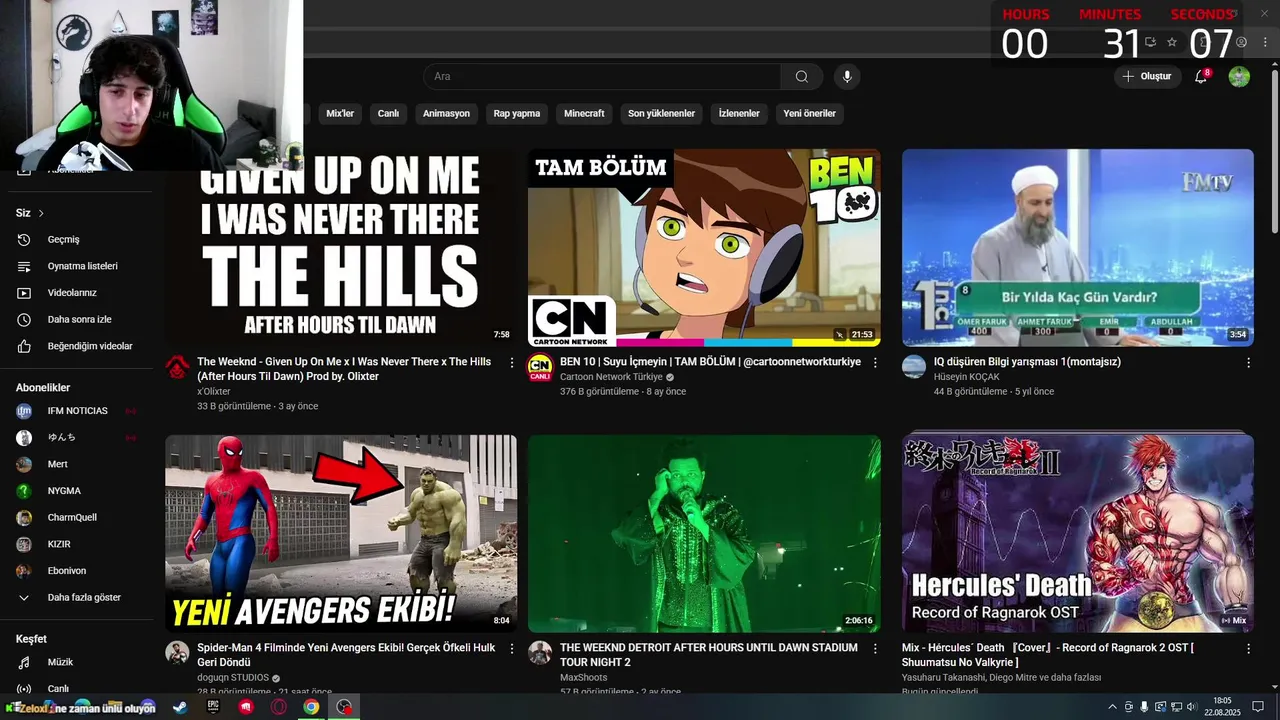Expand Daha fazla göster subscriptions
1280x720 pixels.
(80, 598)
